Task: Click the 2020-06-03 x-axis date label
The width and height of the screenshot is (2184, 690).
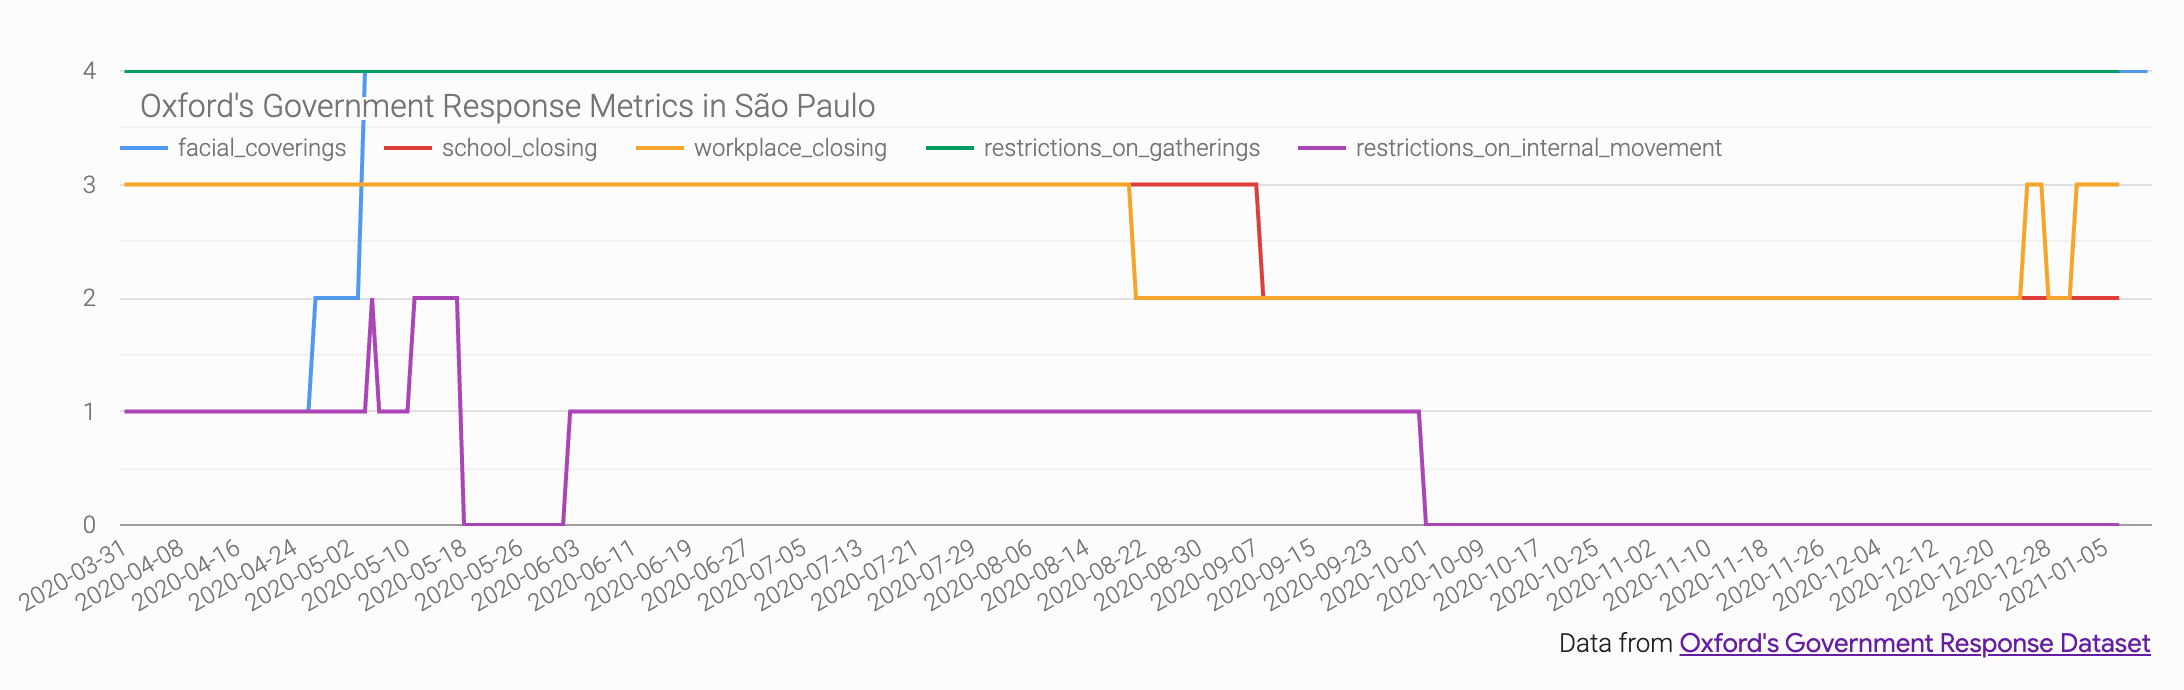Action: (526, 575)
